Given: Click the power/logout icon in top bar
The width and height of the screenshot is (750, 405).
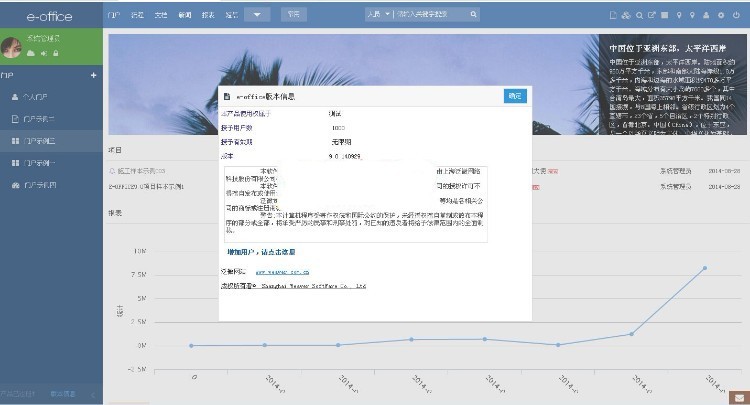Looking at the screenshot, I should [x=737, y=15].
